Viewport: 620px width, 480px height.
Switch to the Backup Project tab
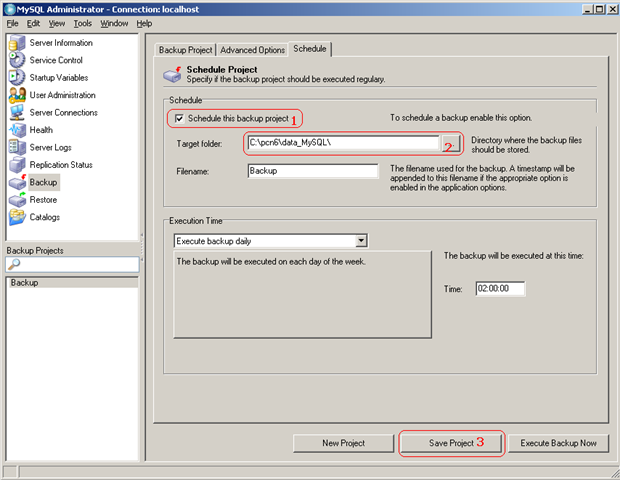click(x=185, y=50)
